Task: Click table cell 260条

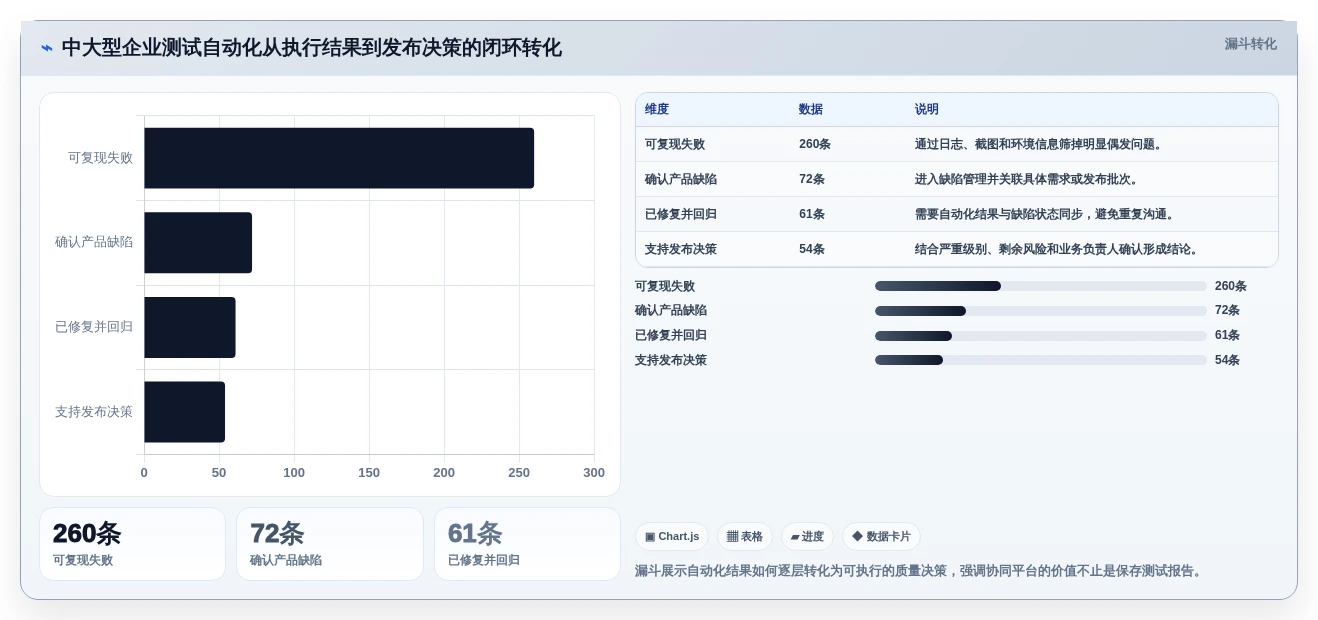Action: (x=815, y=144)
